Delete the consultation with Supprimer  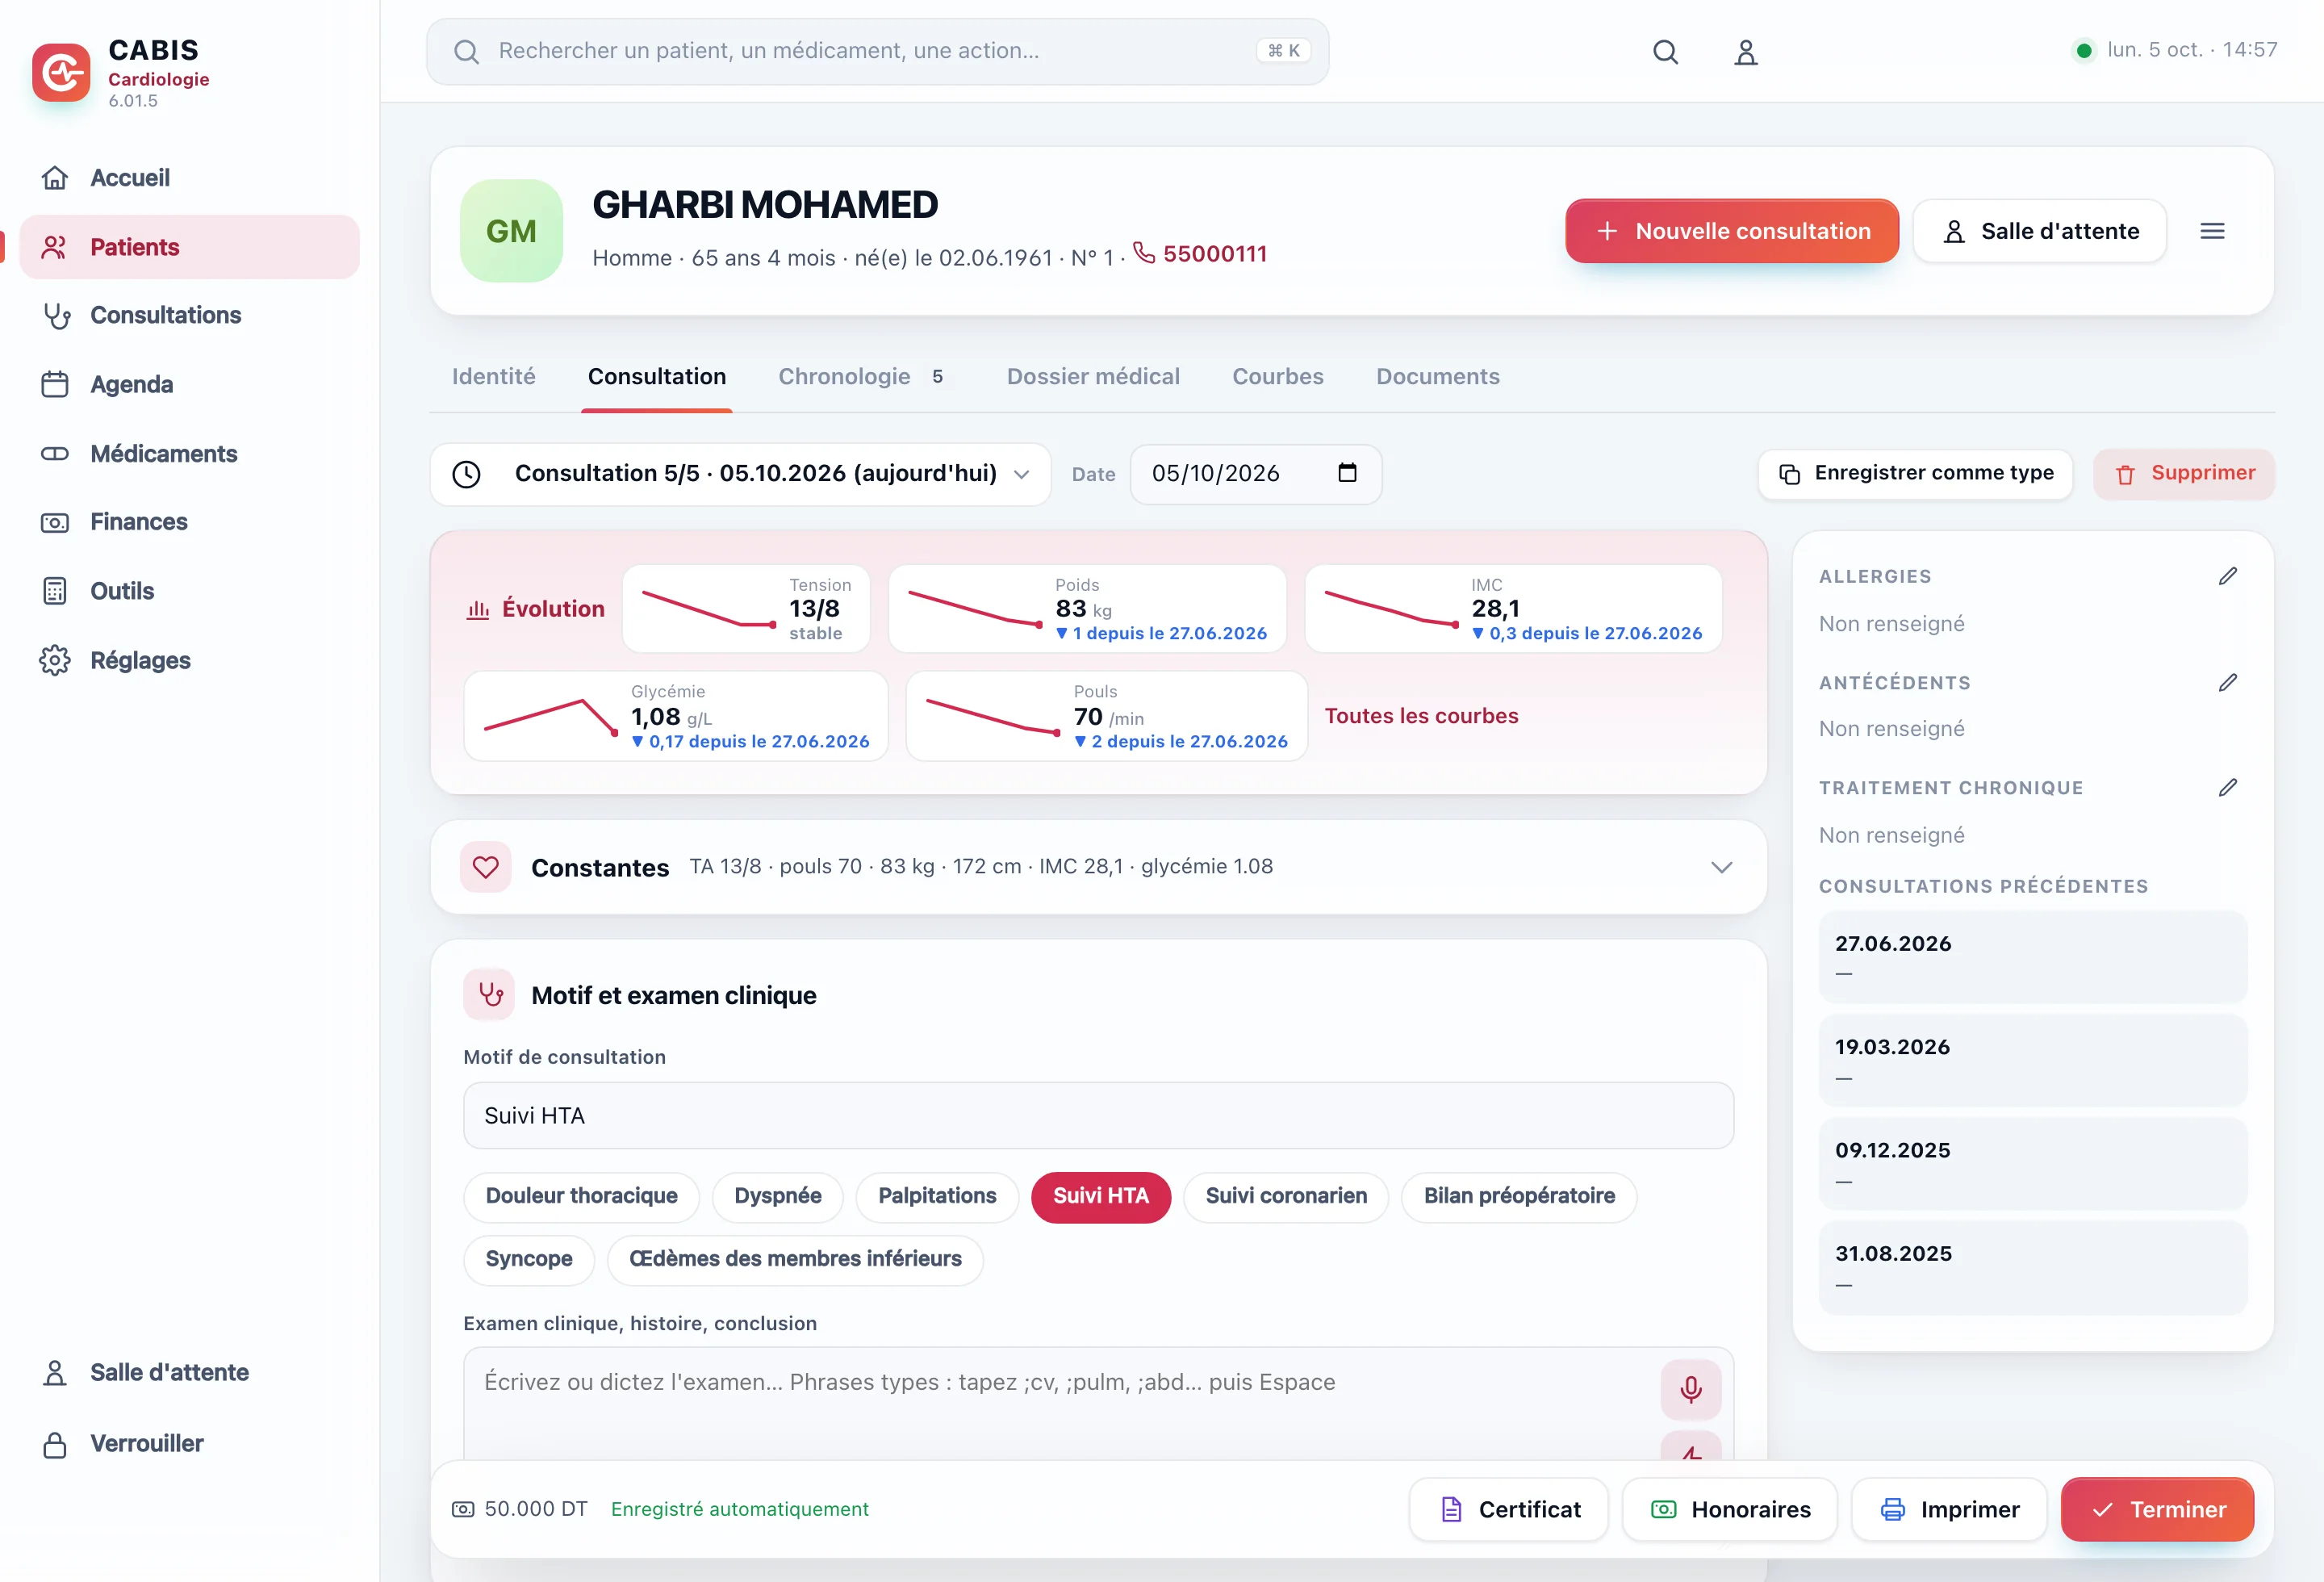[x=2183, y=473]
